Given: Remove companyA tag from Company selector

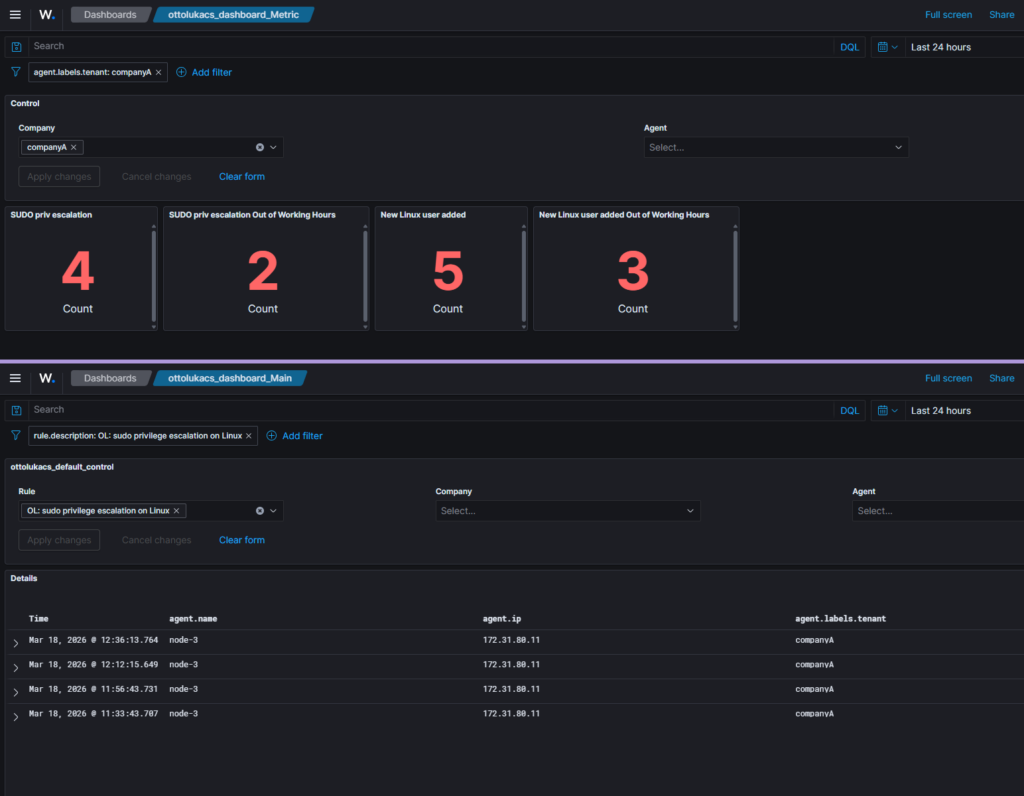Looking at the screenshot, I should click(x=74, y=147).
